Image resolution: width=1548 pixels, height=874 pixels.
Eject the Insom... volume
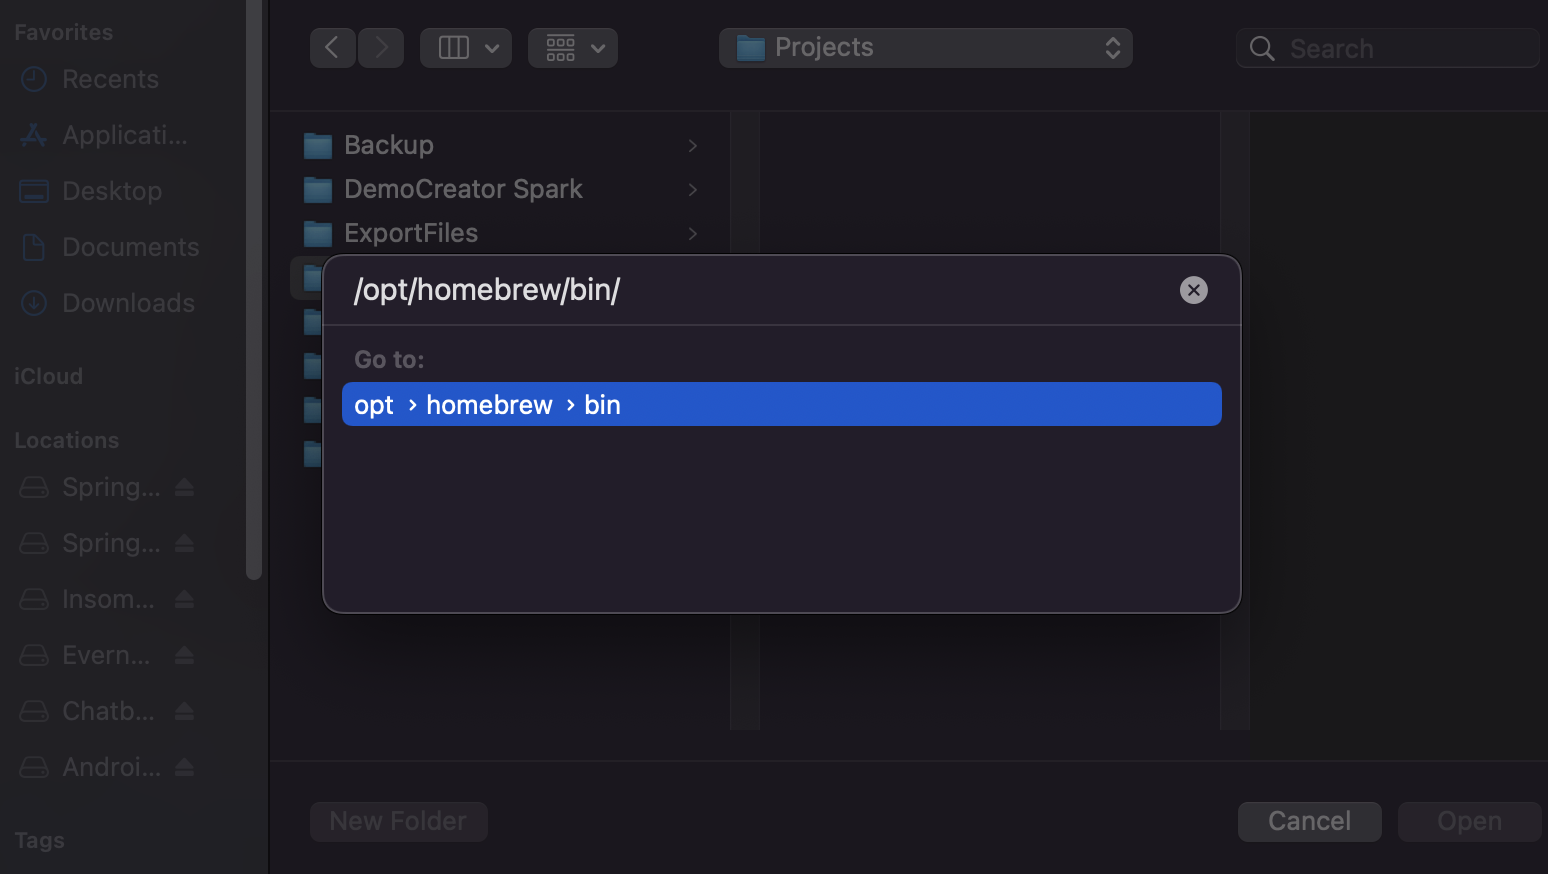tap(184, 599)
